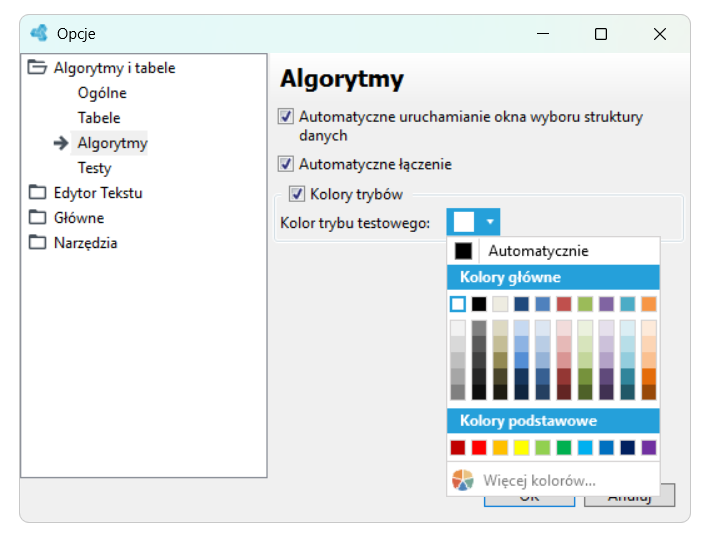The height and width of the screenshot is (542, 702).
Task: Open the Kolor trybu testowego dropdown arrow
Action: point(490,222)
